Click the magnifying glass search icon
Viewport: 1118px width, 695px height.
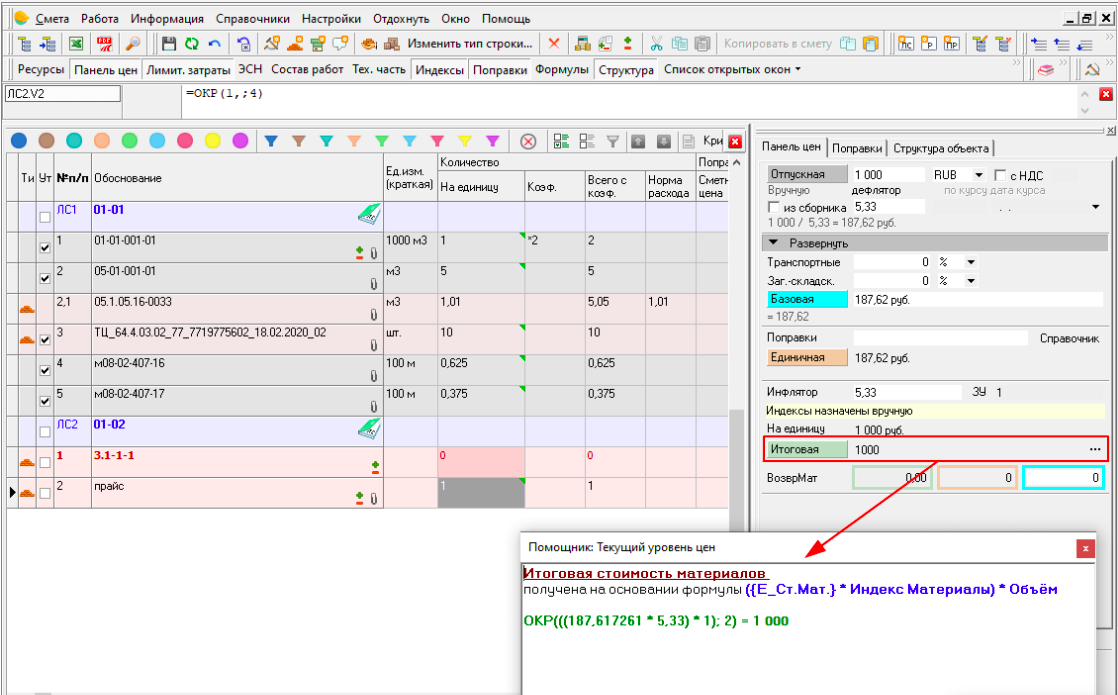tap(133, 44)
